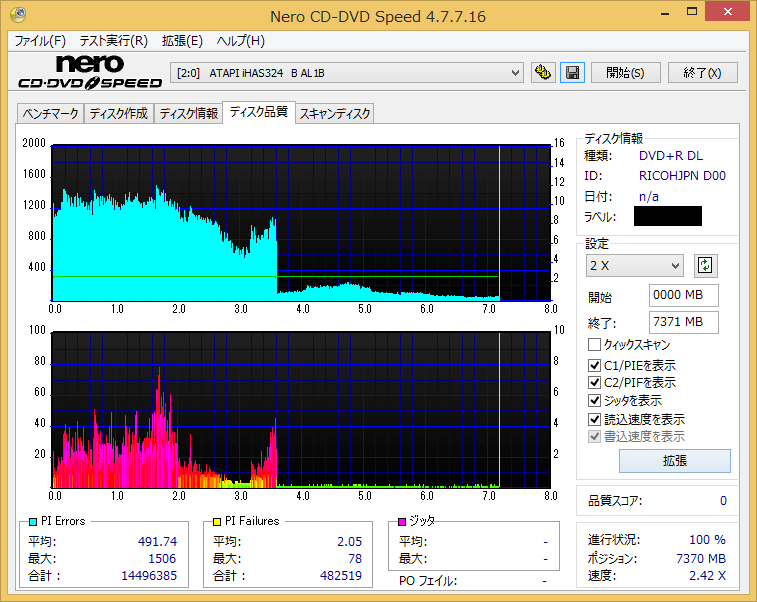Click the 拡張 button in settings
Image resolution: width=757 pixels, height=602 pixels.
point(674,461)
